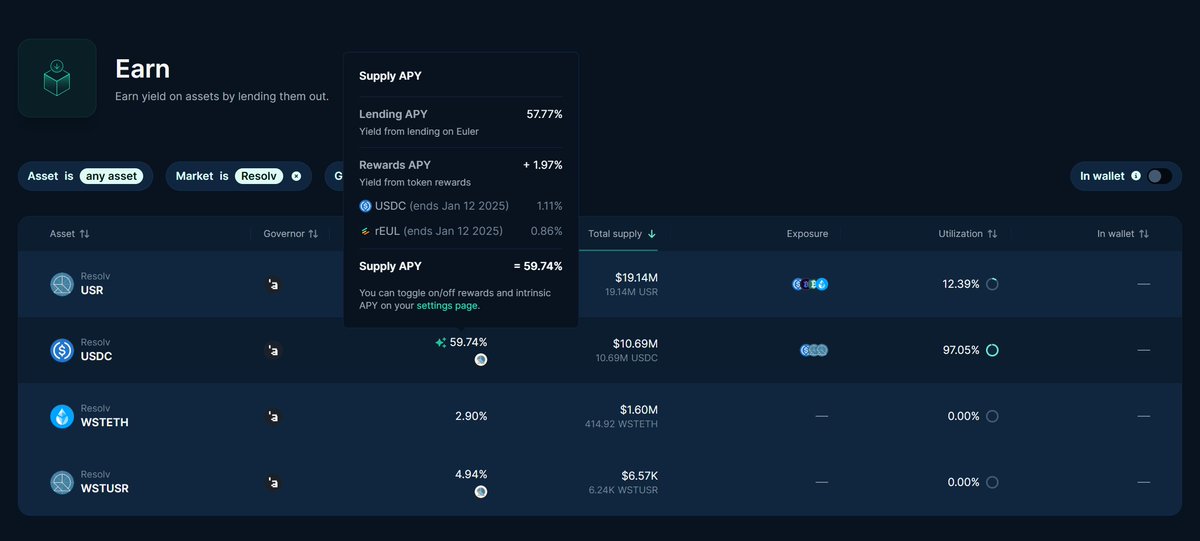Click the $19.14M total supply
Viewport: 1200px width, 541px height.
coord(636,277)
